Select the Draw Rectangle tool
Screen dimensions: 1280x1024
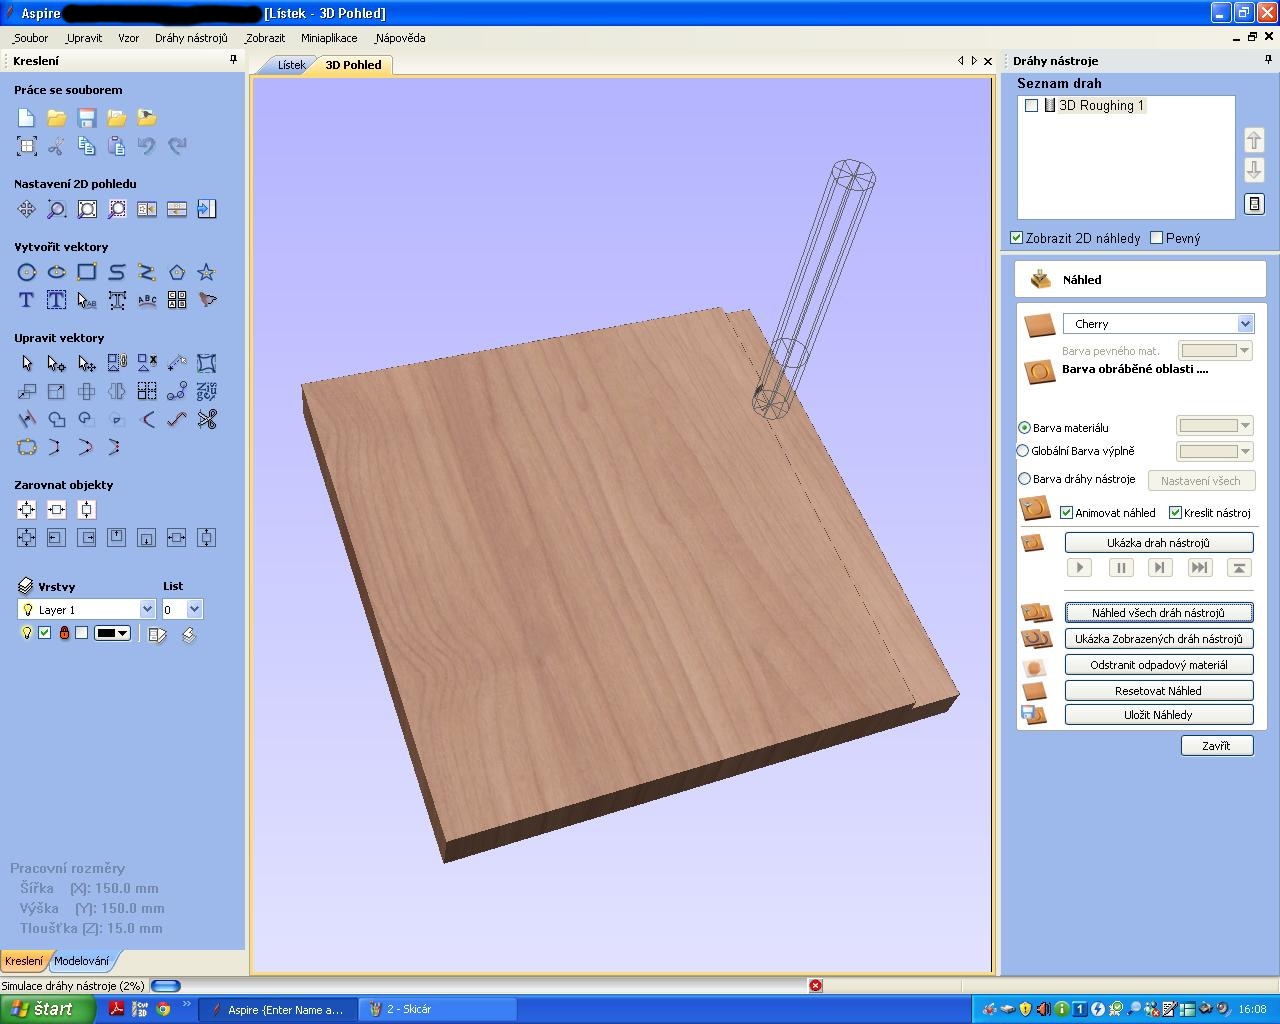tap(87, 272)
